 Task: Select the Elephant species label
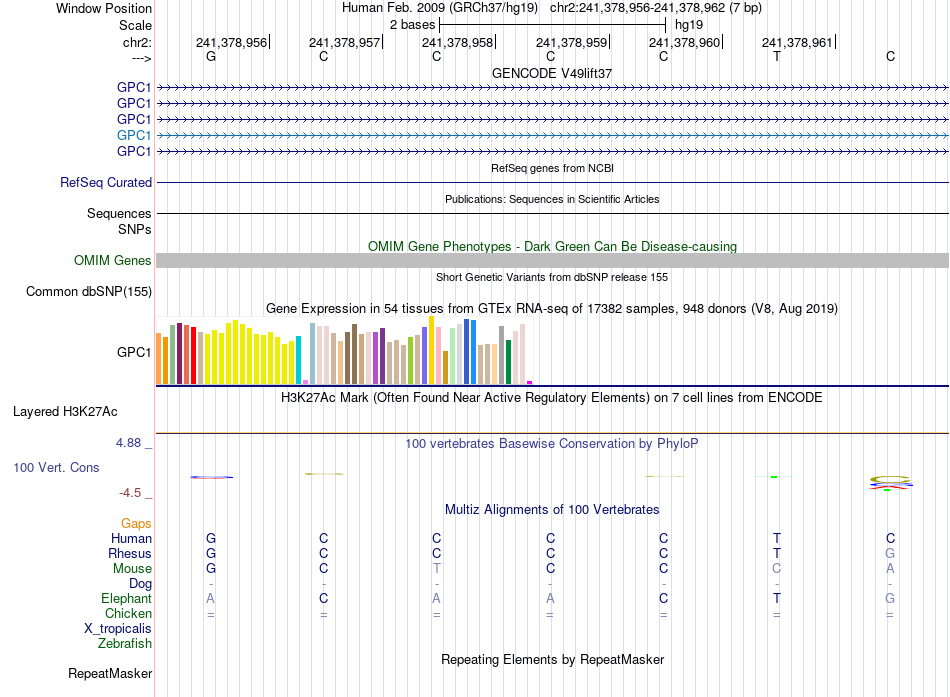tap(126, 598)
